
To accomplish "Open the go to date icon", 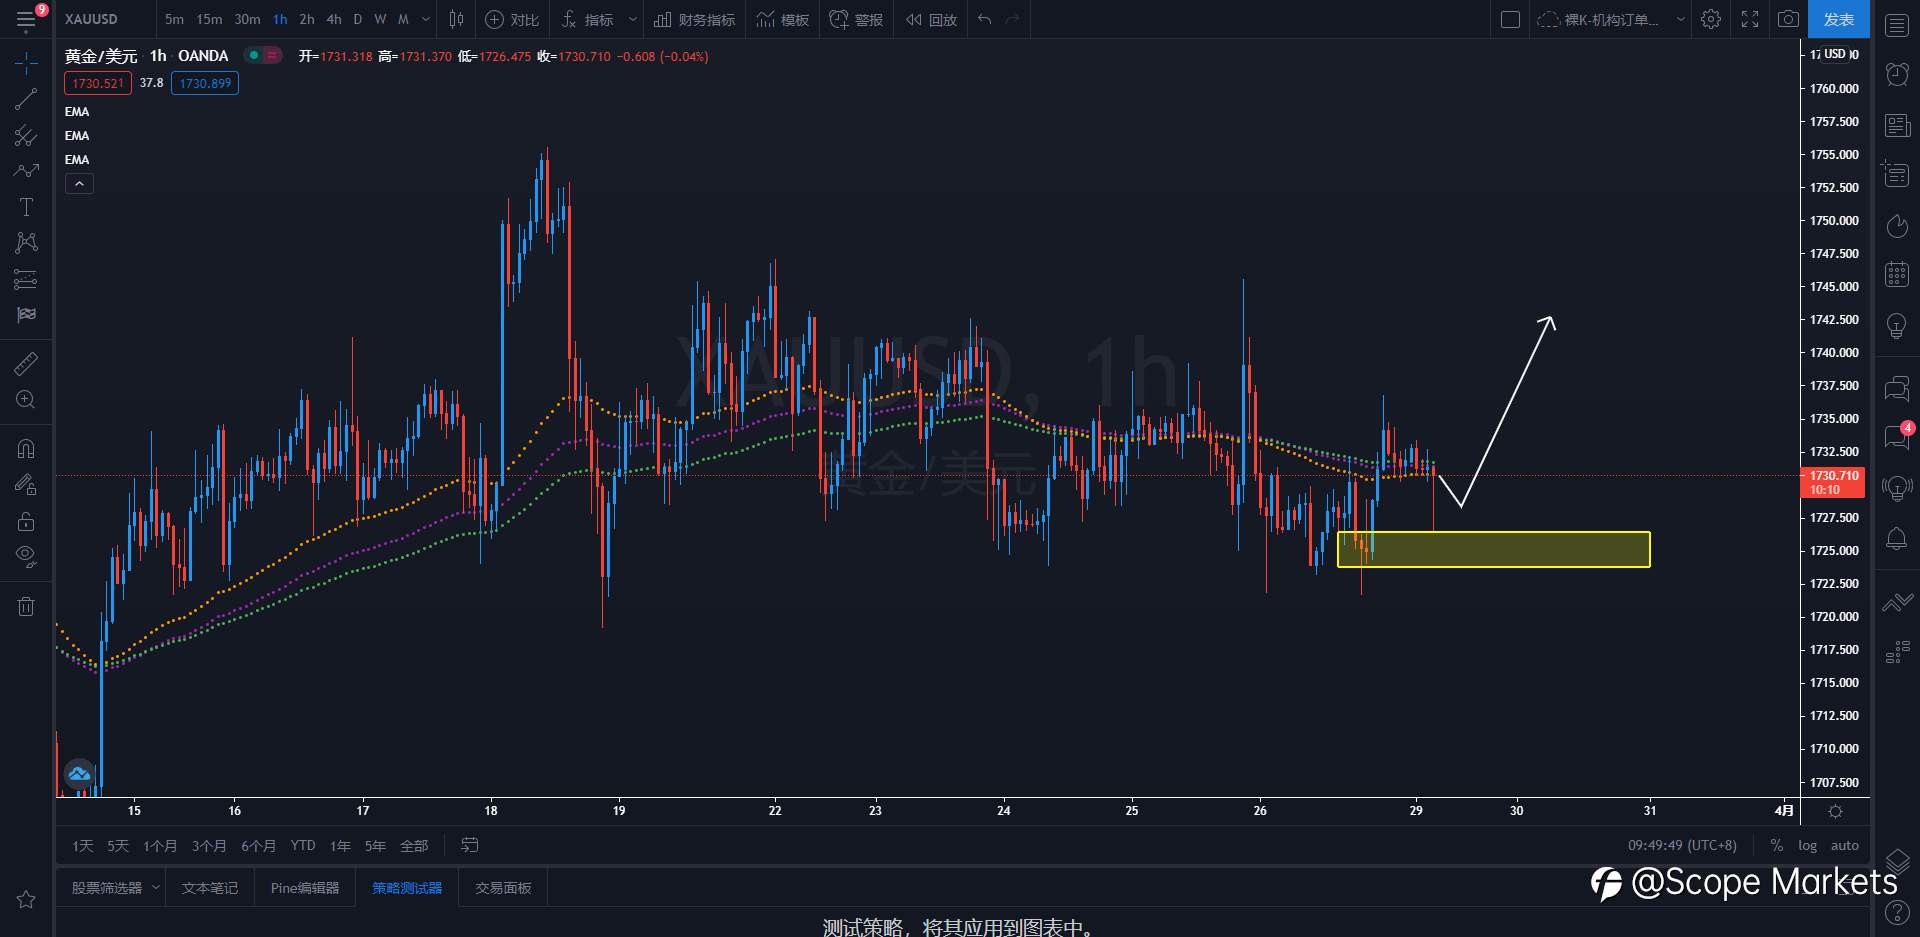I will click(x=470, y=846).
